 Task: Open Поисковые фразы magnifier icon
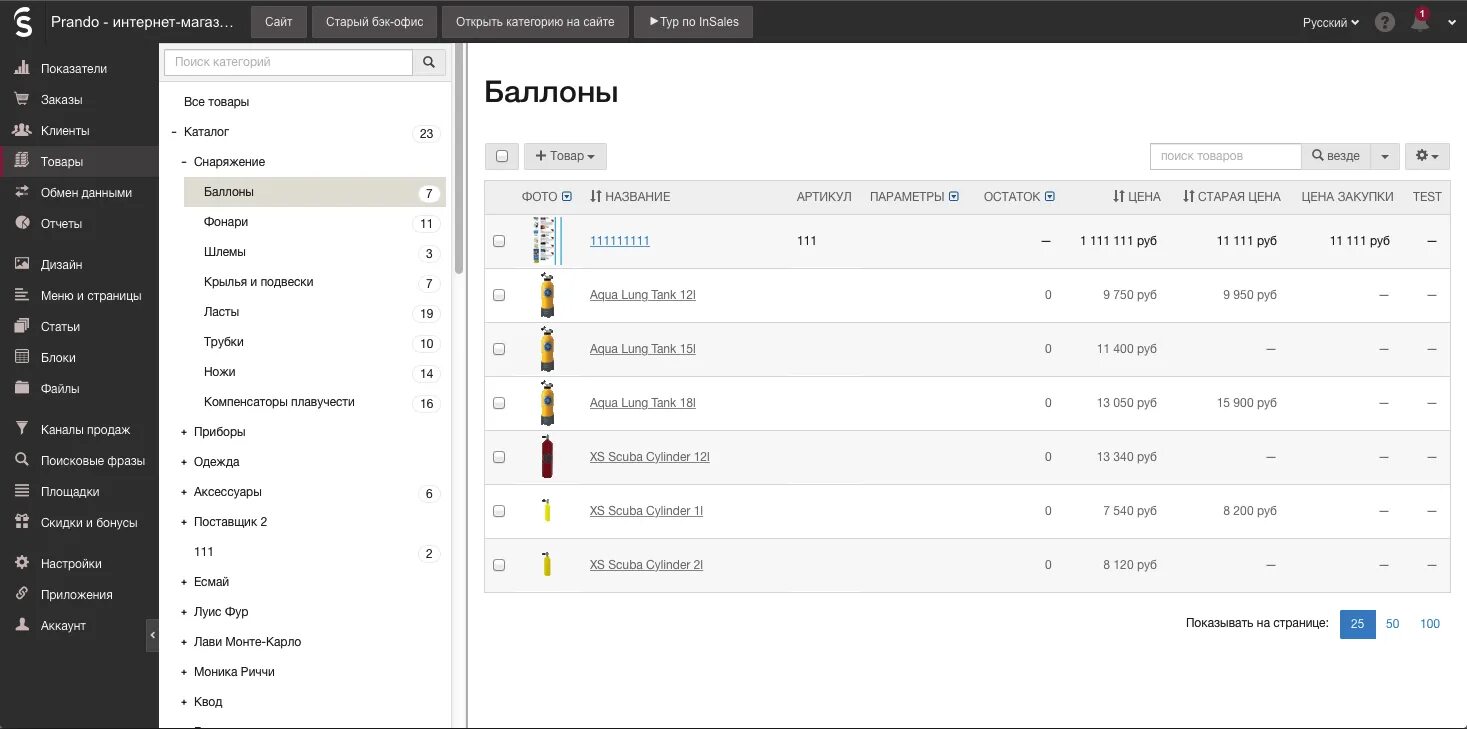click(21, 460)
